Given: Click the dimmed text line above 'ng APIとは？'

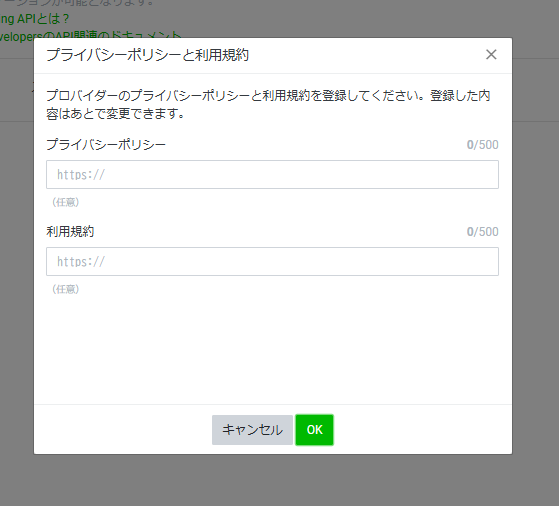Looking at the screenshot, I should (78, 3).
